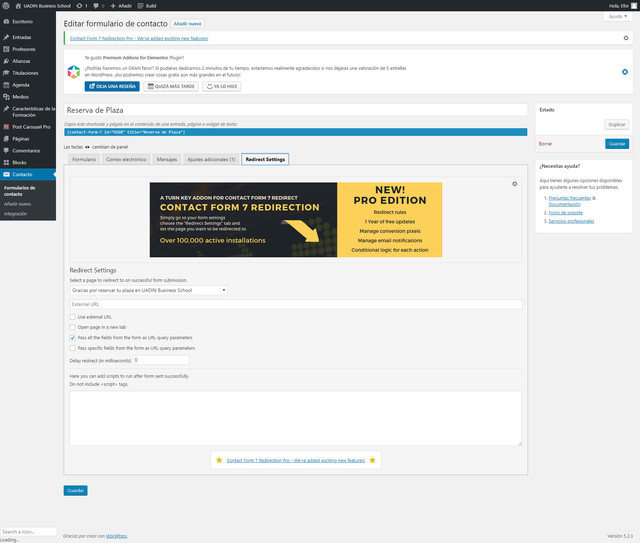640x543 pixels.
Task: Open Preguntas frecuentes help link
Action: (569, 198)
